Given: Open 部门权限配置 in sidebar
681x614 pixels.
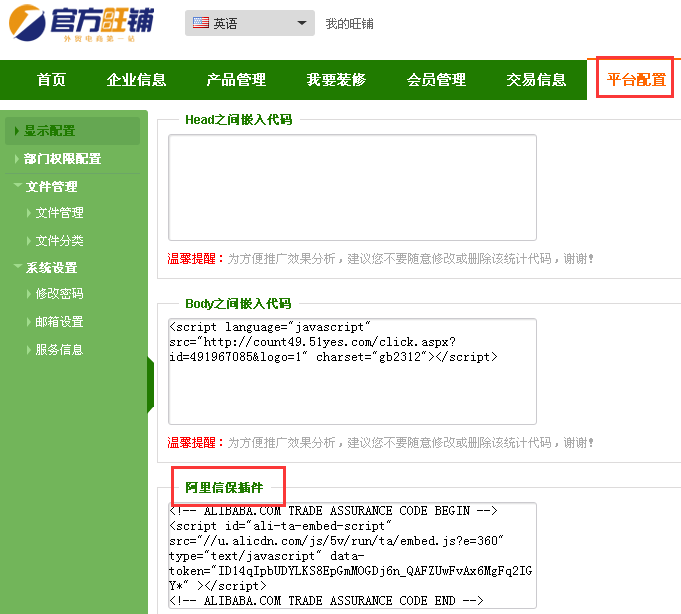Looking at the screenshot, I should pos(63,158).
